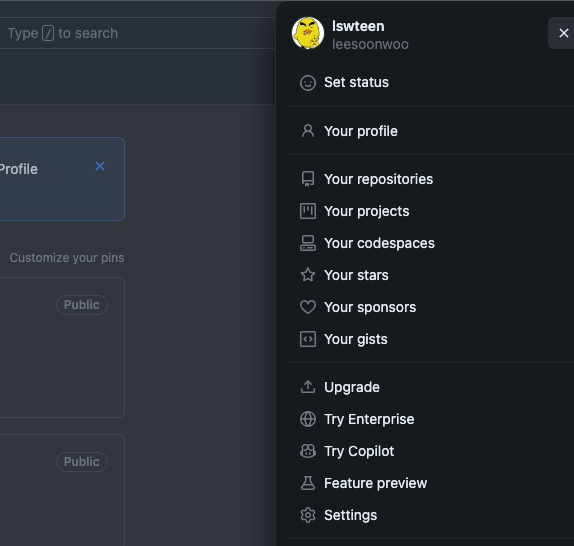Focus the Type / to search field
The width and height of the screenshot is (574, 546).
pyautogui.click(x=137, y=33)
